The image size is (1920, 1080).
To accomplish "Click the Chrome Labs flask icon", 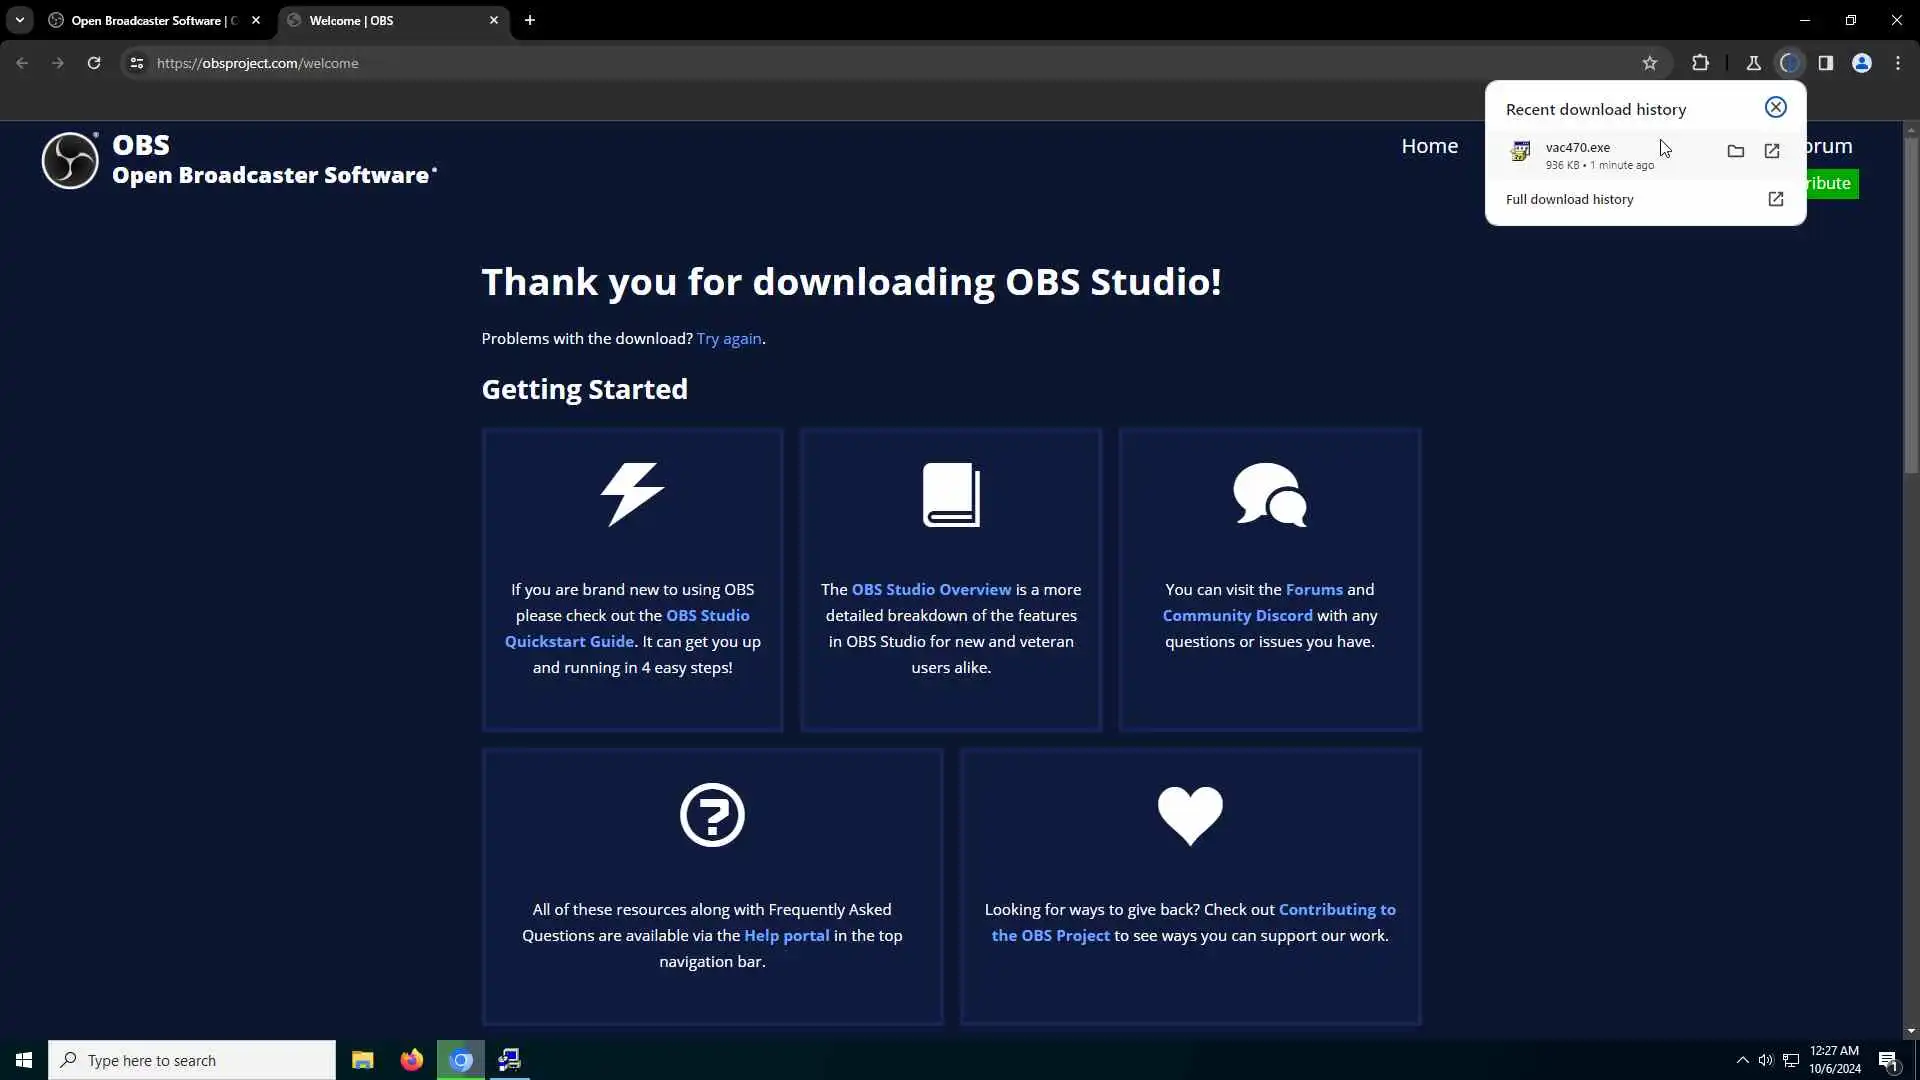I will [x=1753, y=63].
